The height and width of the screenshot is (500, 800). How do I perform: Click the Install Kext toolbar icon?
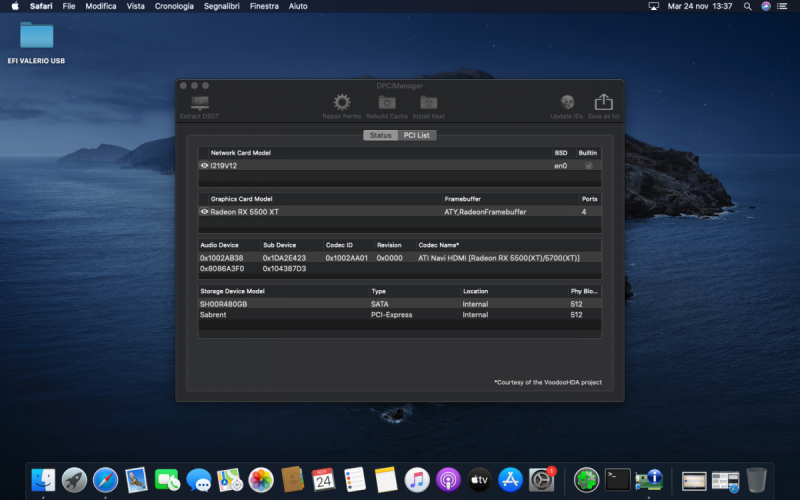click(429, 102)
